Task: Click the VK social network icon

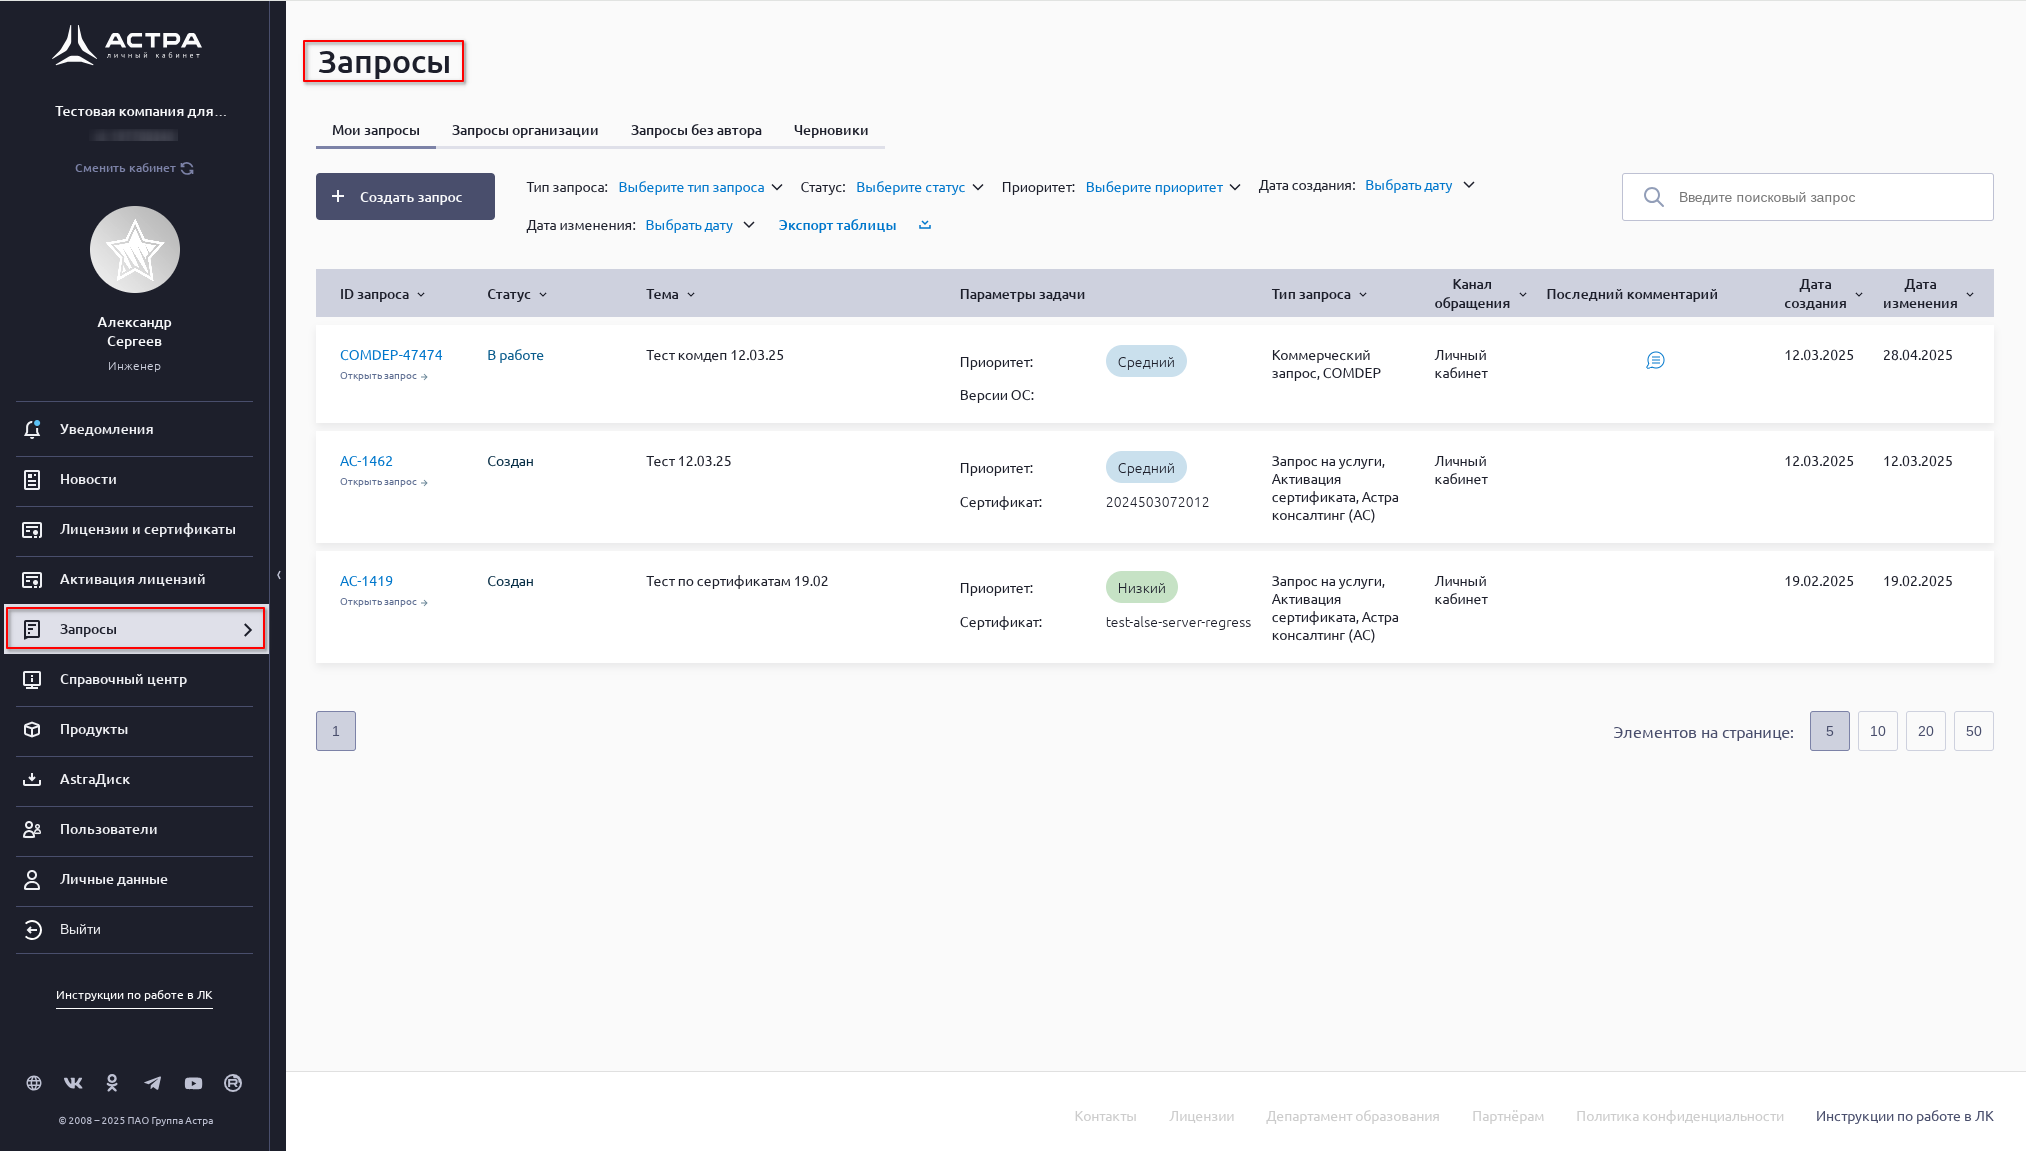Action: (x=73, y=1083)
